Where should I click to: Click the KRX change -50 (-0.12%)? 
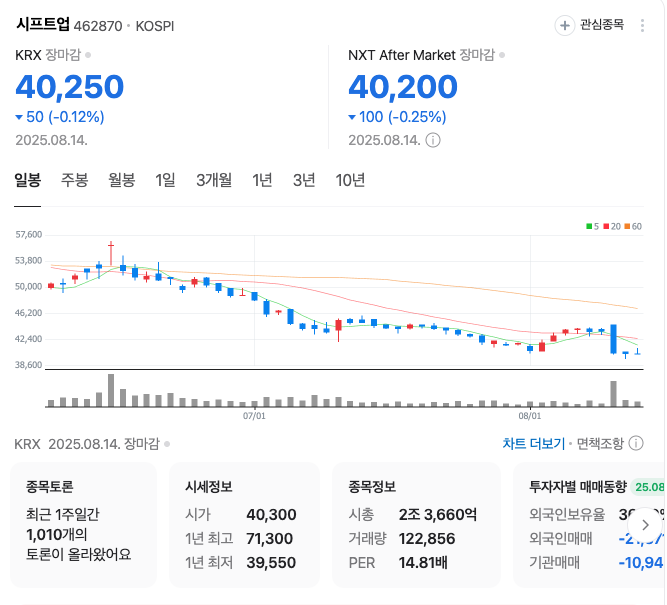[60, 117]
